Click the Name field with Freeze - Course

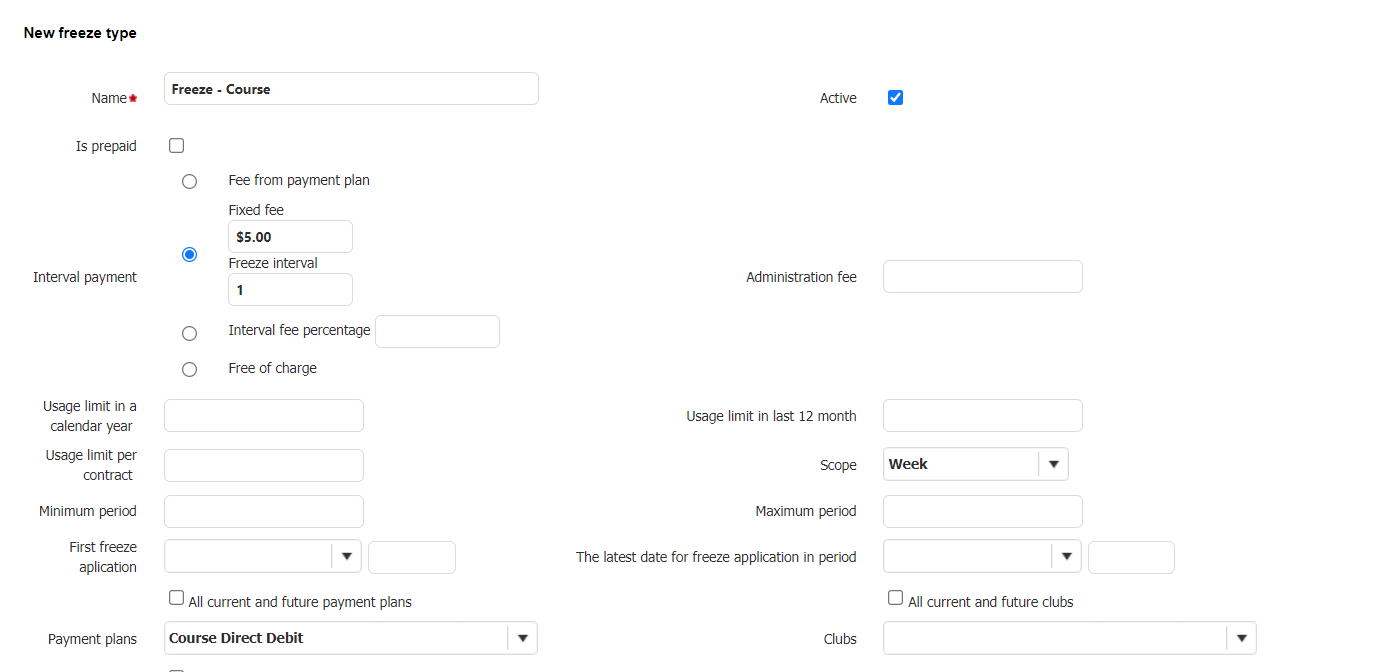tap(351, 89)
